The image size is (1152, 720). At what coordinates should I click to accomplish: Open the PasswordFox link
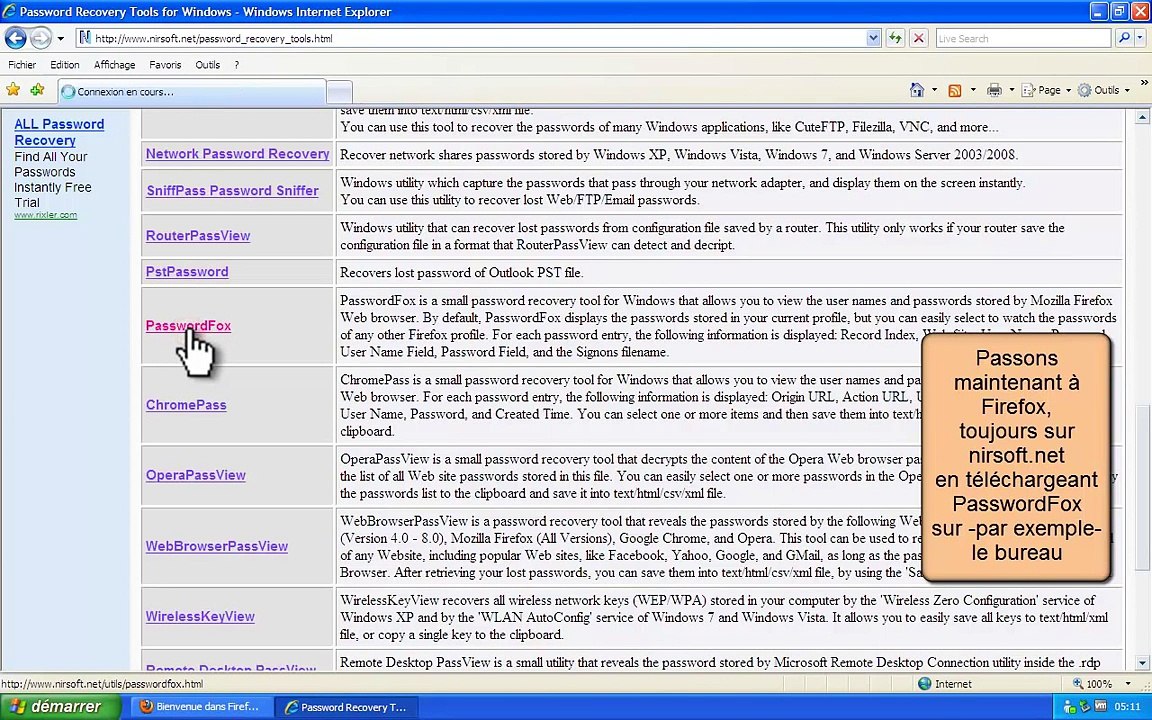pos(188,325)
